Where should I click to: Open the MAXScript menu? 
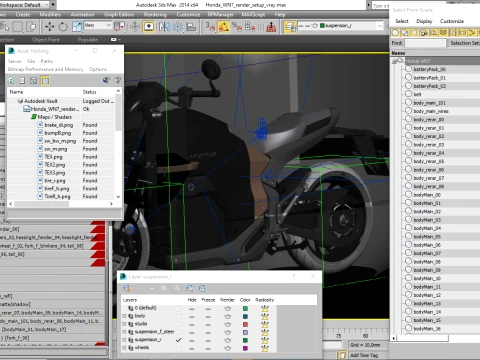253,15
